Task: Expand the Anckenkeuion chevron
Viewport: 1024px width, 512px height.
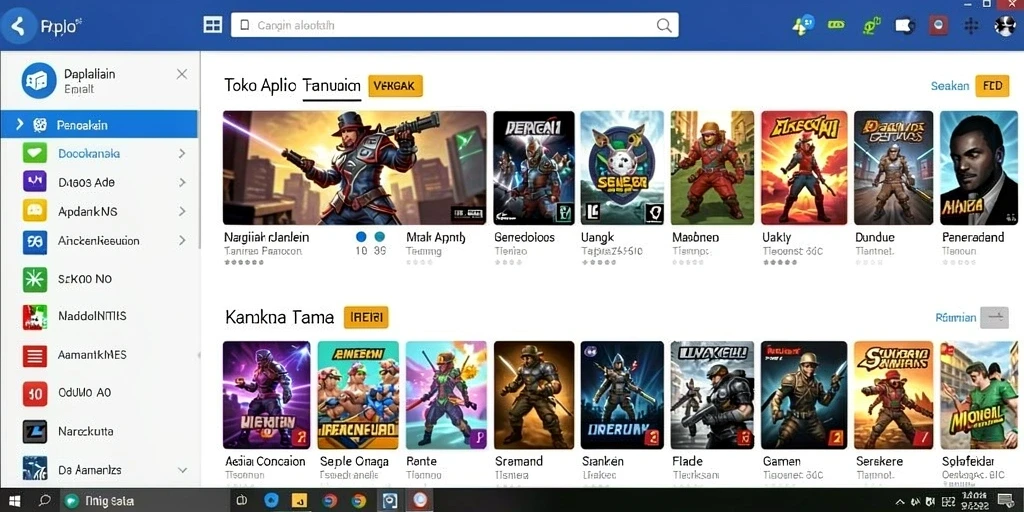Action: click(182, 241)
